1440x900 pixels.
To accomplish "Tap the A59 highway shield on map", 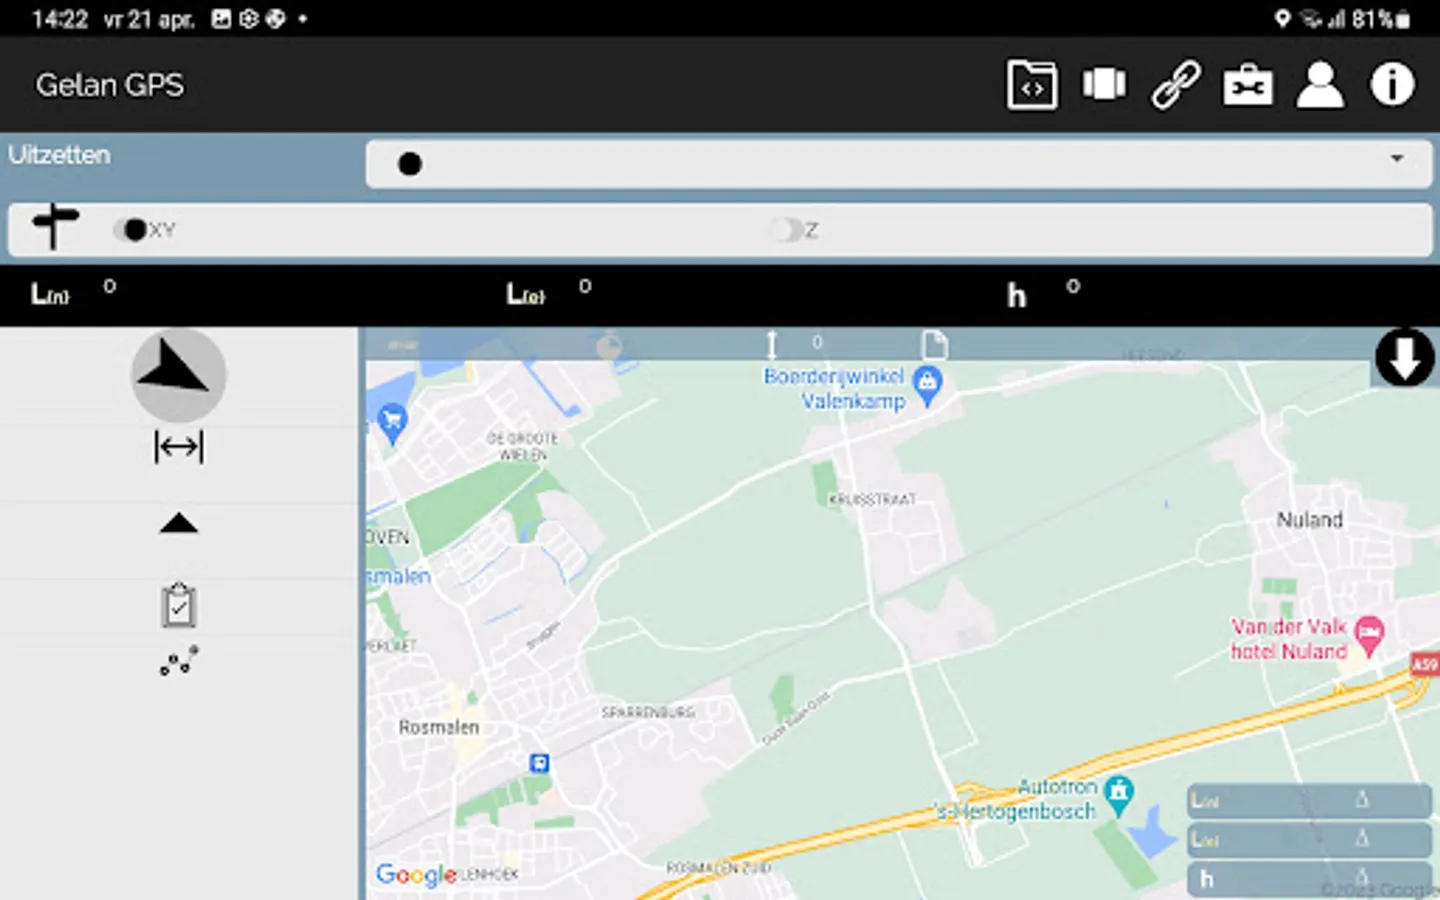I will click(1425, 664).
